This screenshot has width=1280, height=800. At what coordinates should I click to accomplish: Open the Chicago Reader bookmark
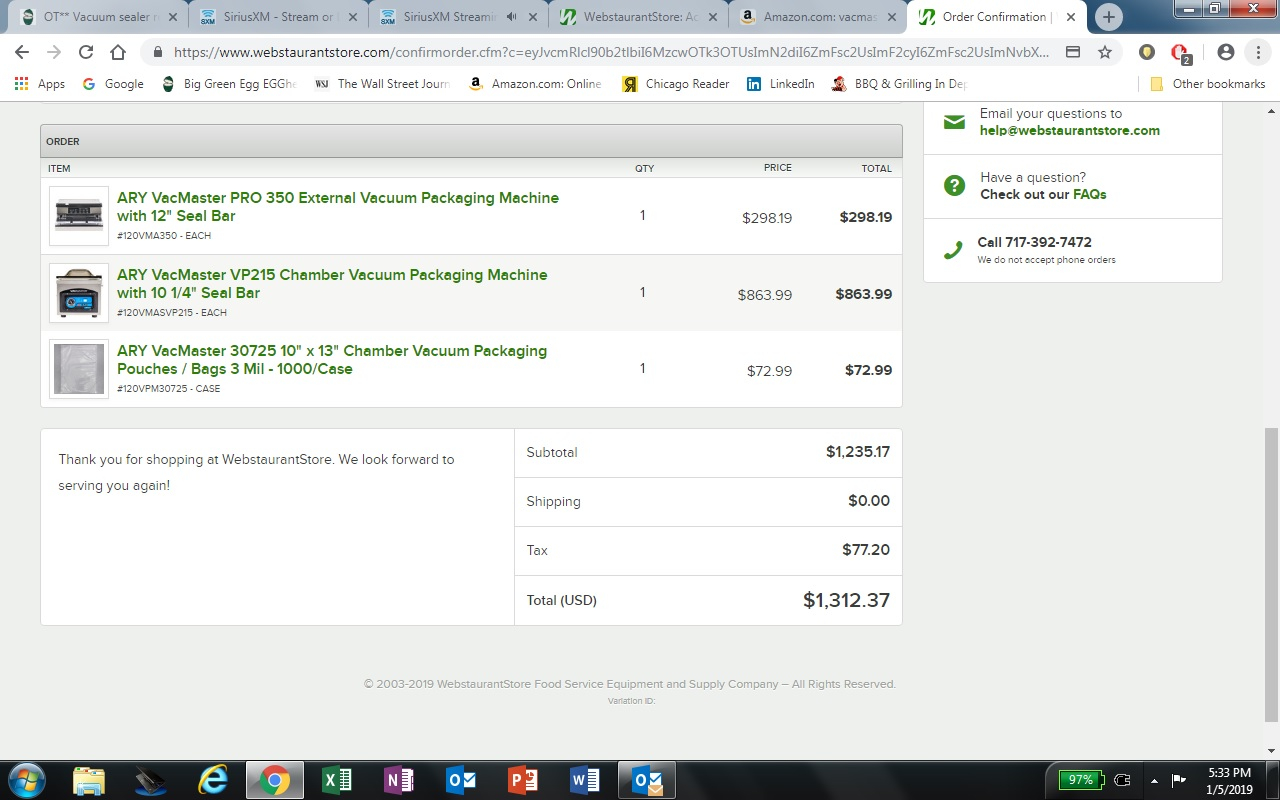pos(676,84)
